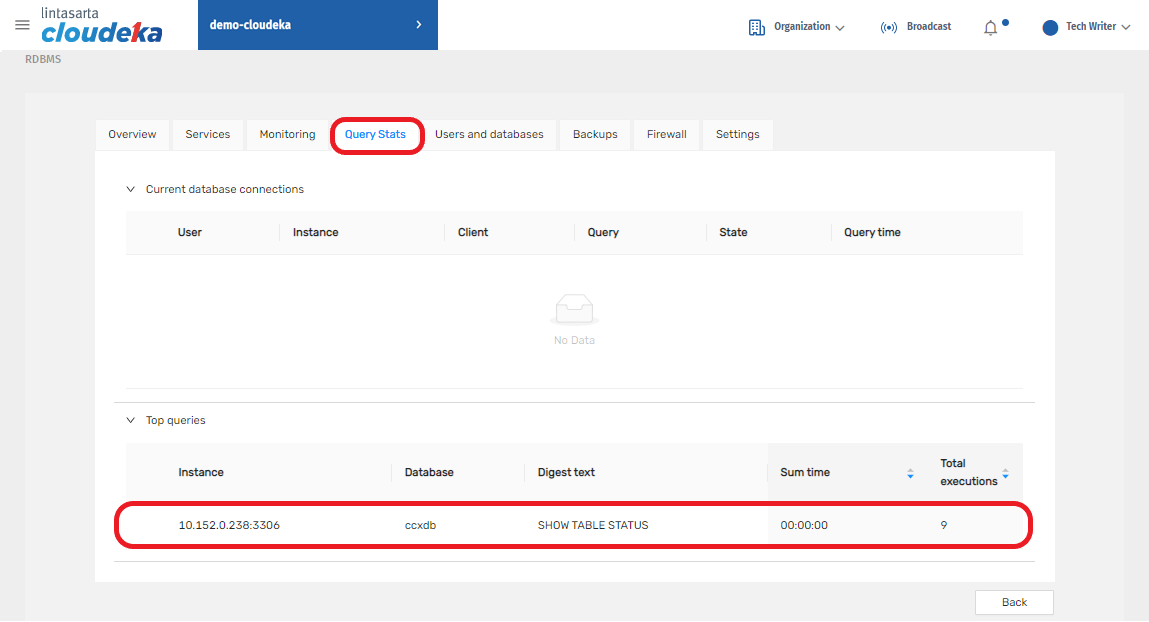Open the Firewall tab
Screen dimensions: 1149x622
[x=666, y=134]
